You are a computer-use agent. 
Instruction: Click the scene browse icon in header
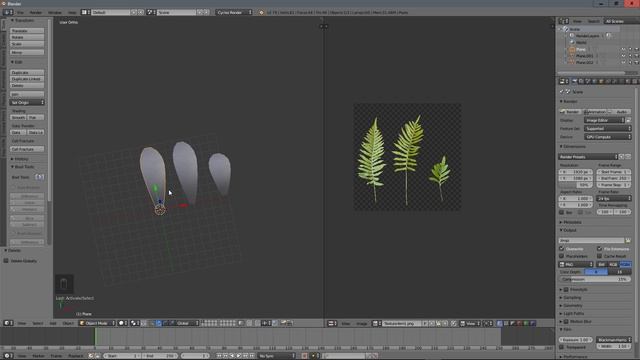[151, 12]
